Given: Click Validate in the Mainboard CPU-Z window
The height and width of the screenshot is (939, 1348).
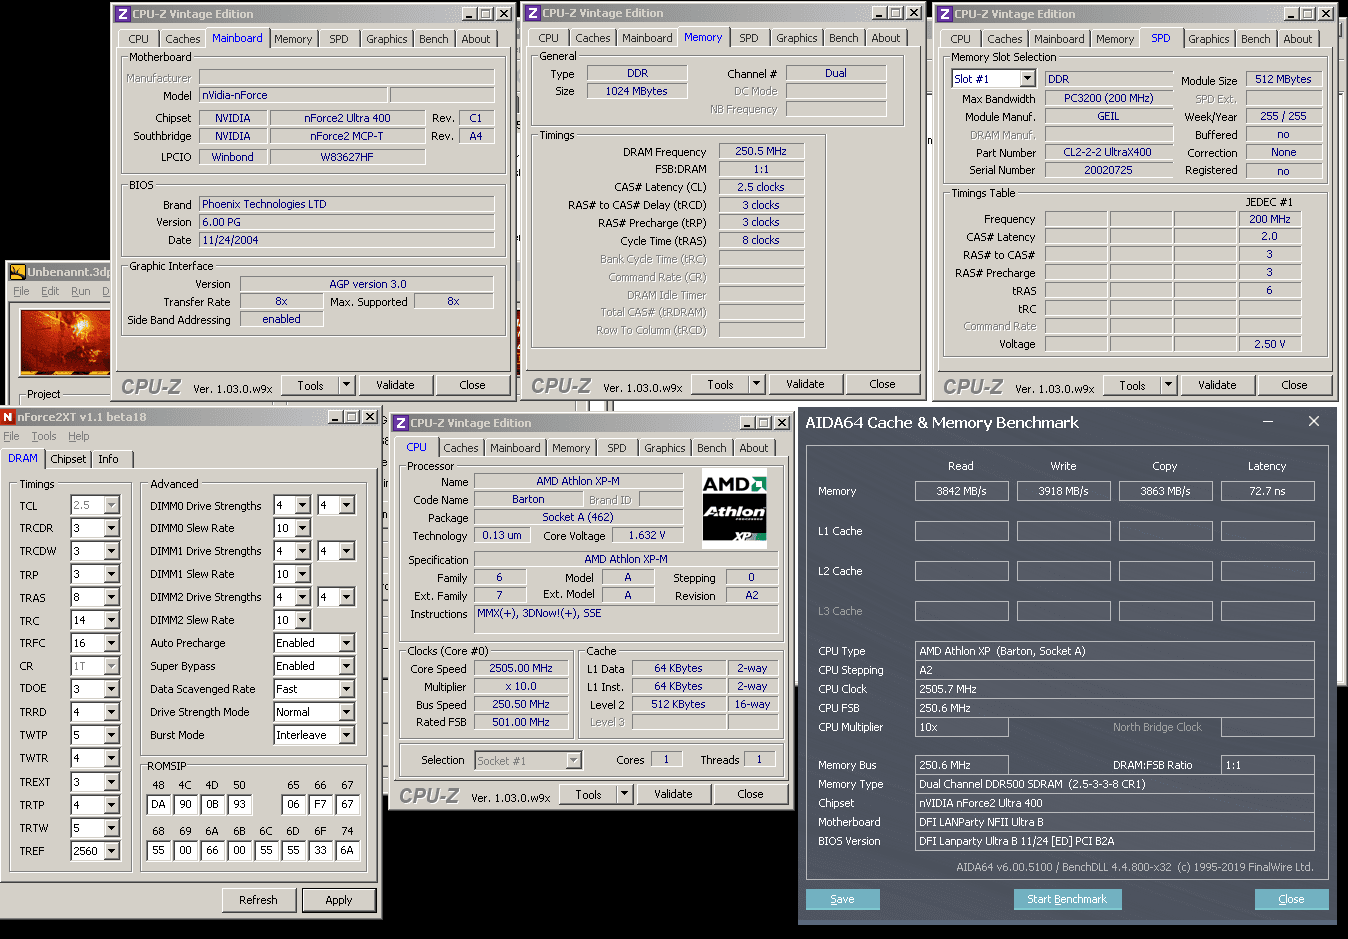Looking at the screenshot, I should 395,385.
